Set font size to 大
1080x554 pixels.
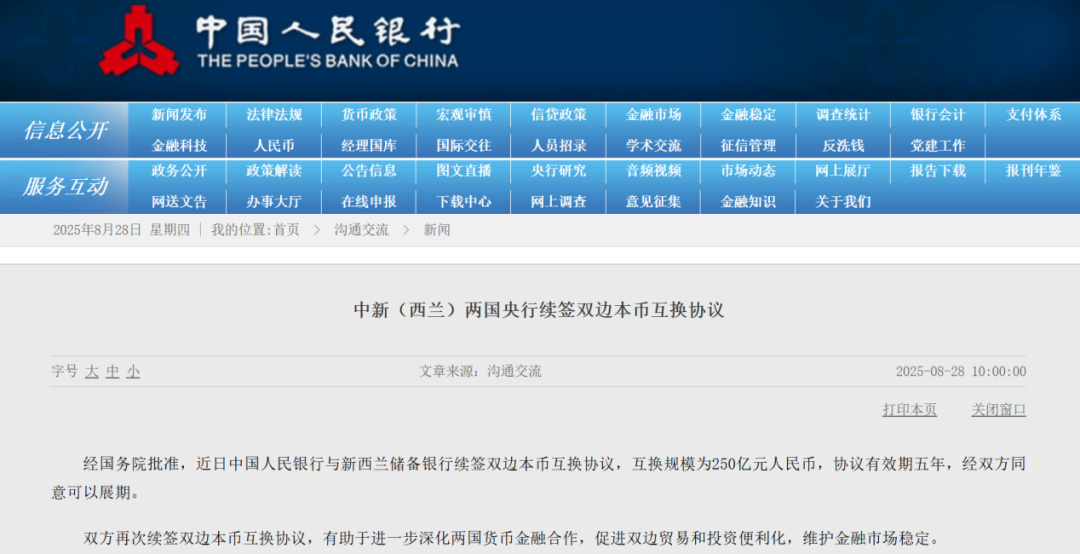coord(92,372)
